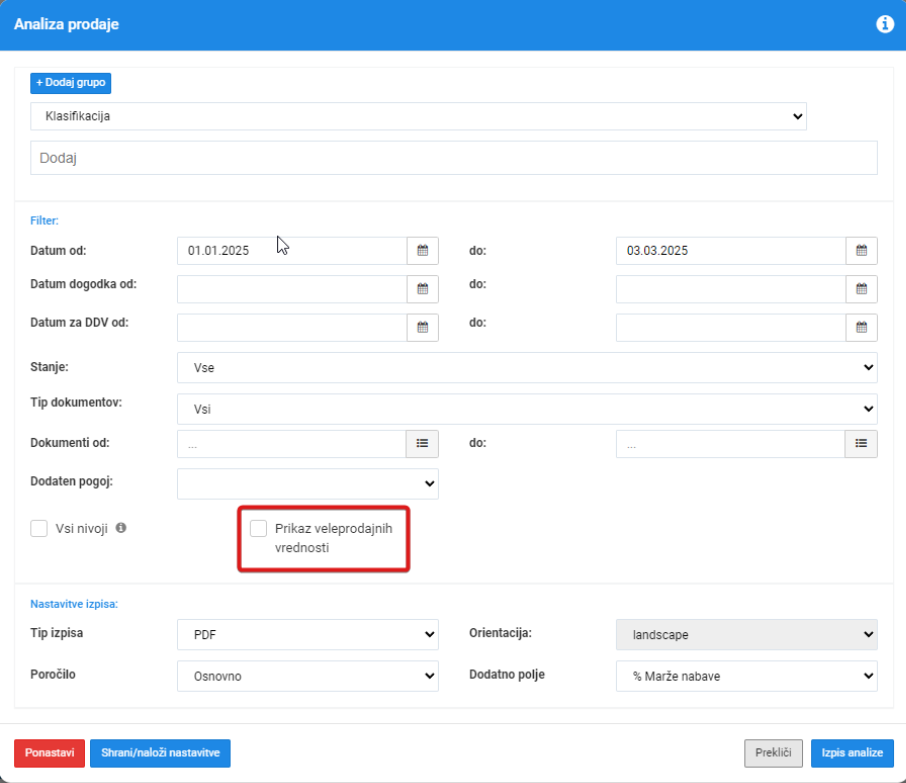906x783 pixels.
Task: Open the Klasifikacija dropdown
Action: tap(418, 116)
